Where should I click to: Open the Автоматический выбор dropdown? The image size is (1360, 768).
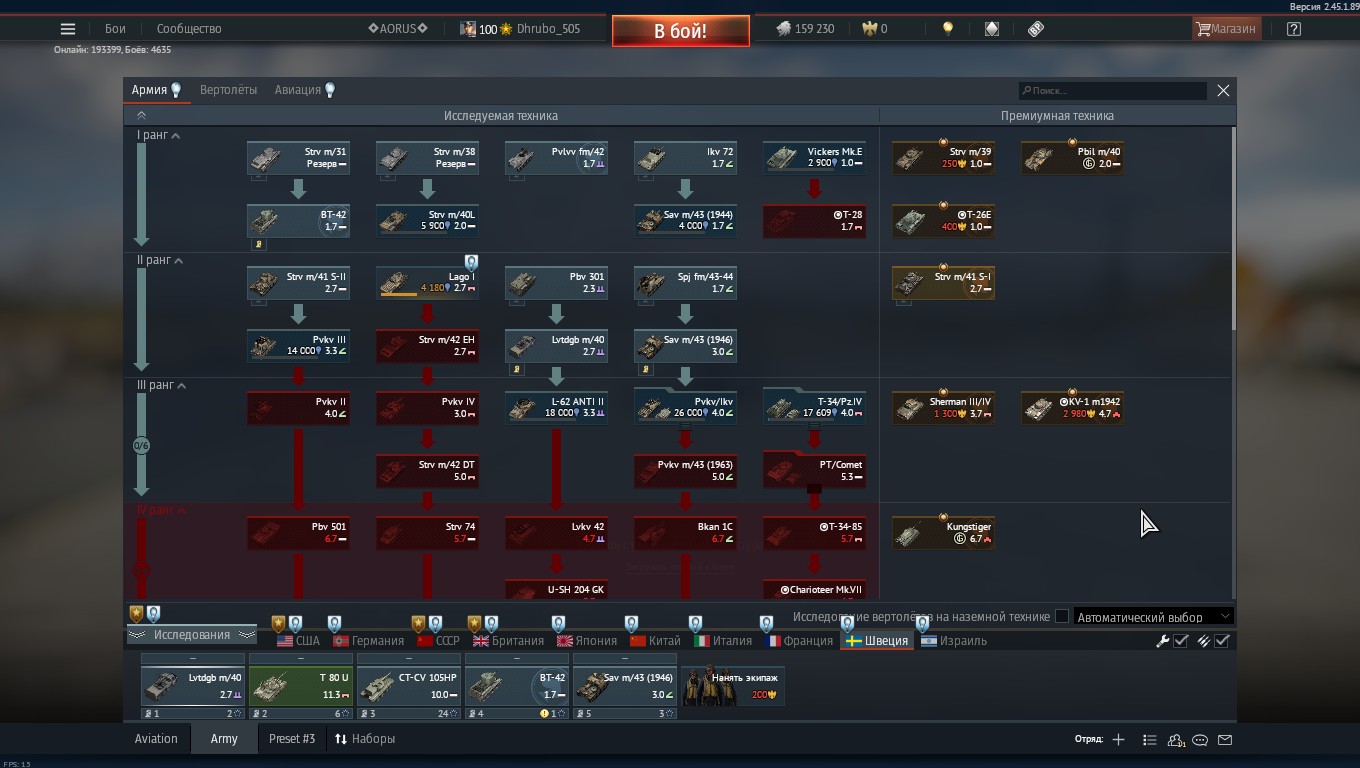(x=1153, y=617)
